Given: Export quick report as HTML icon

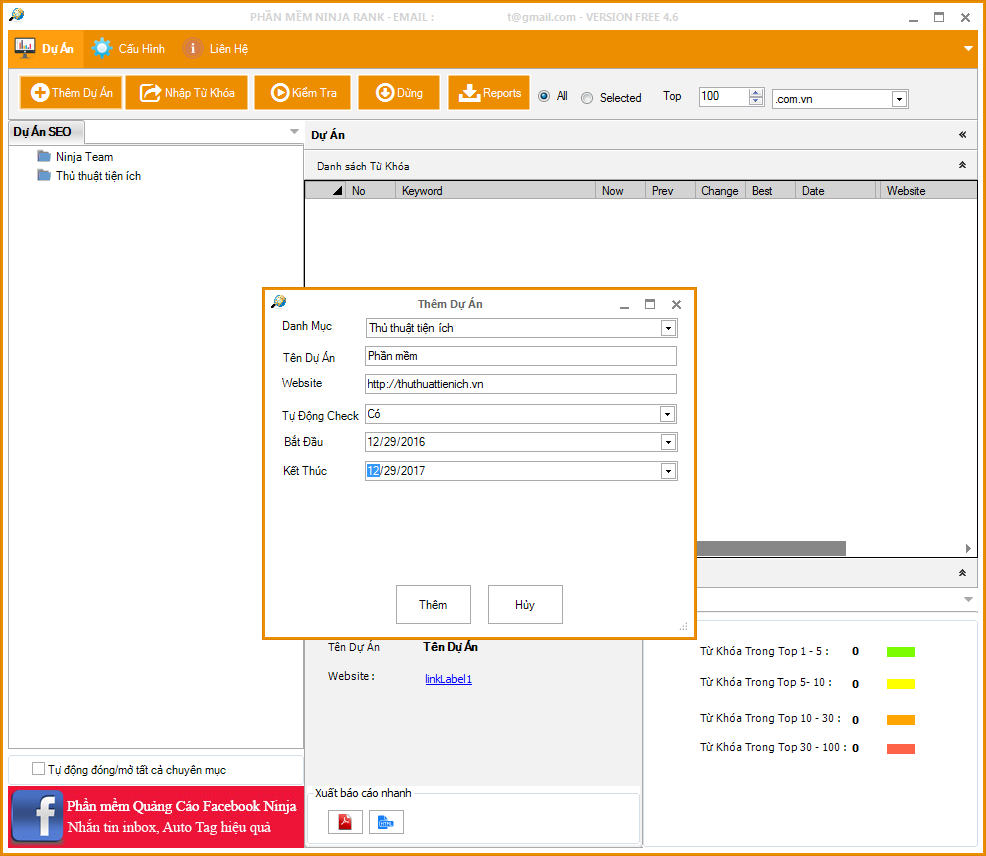Looking at the screenshot, I should [x=385, y=822].
